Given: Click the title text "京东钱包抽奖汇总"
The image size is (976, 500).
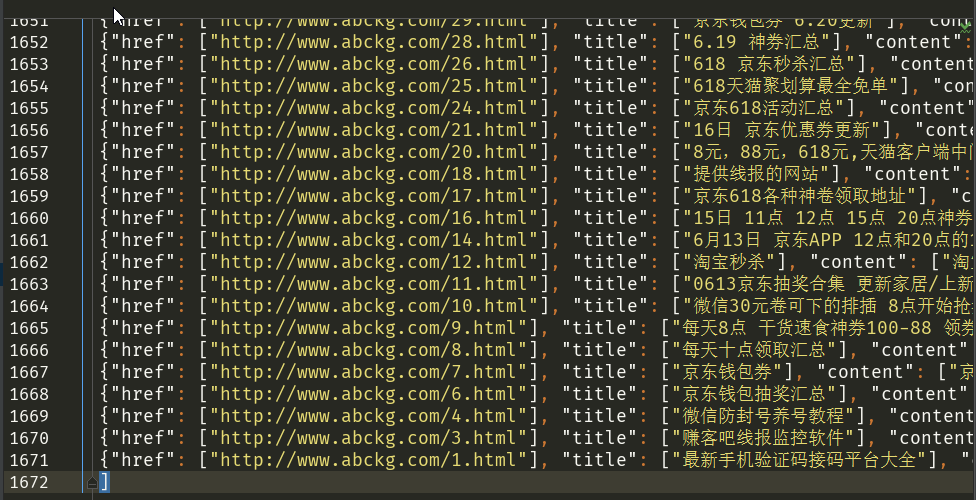Looking at the screenshot, I should [x=754, y=394].
